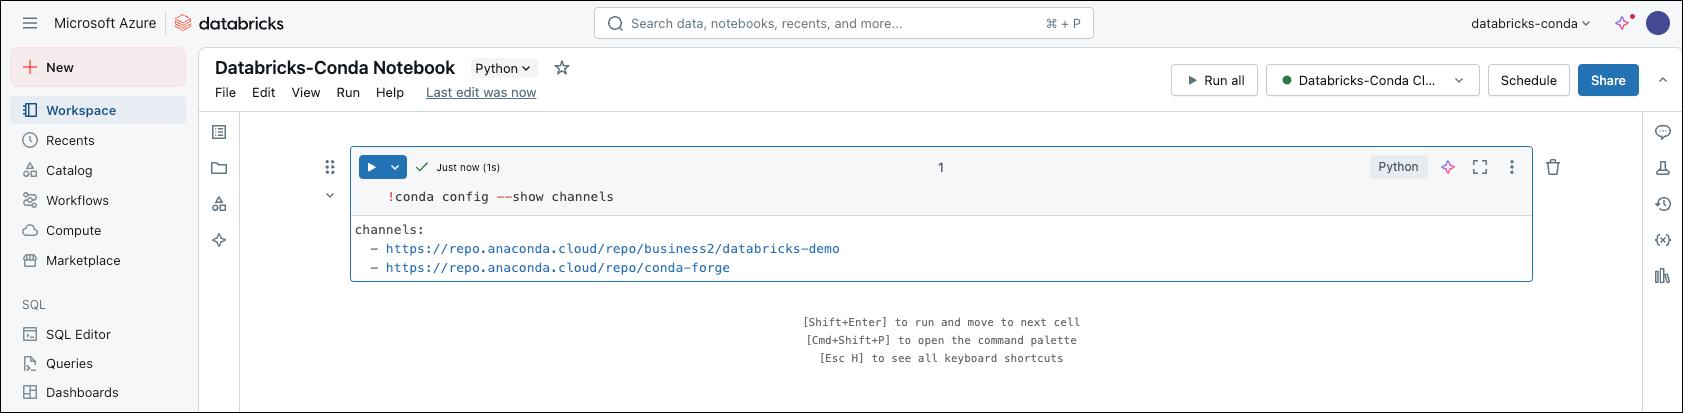Collapse the notebook header chevron
1683x413 pixels.
pyautogui.click(x=1663, y=80)
